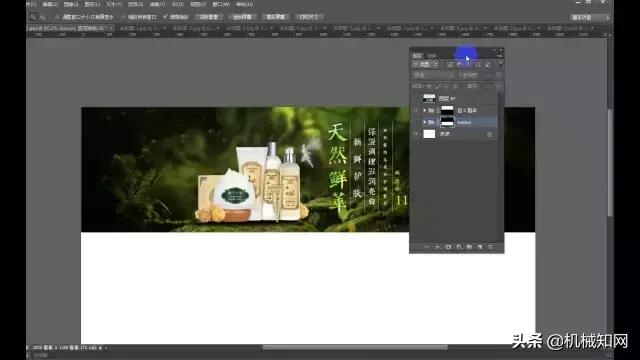Filter layers by shape layer icon

(478, 64)
